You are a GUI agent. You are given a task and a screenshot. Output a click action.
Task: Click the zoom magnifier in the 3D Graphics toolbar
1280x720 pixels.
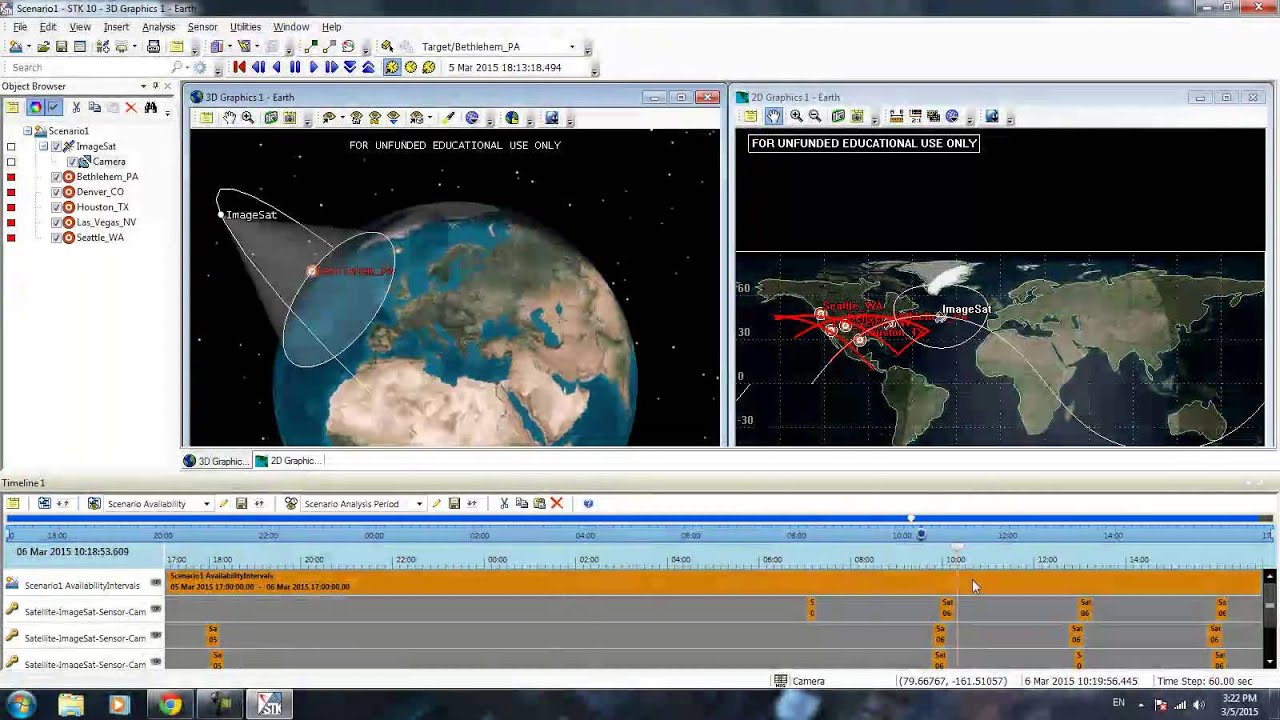tap(247, 118)
